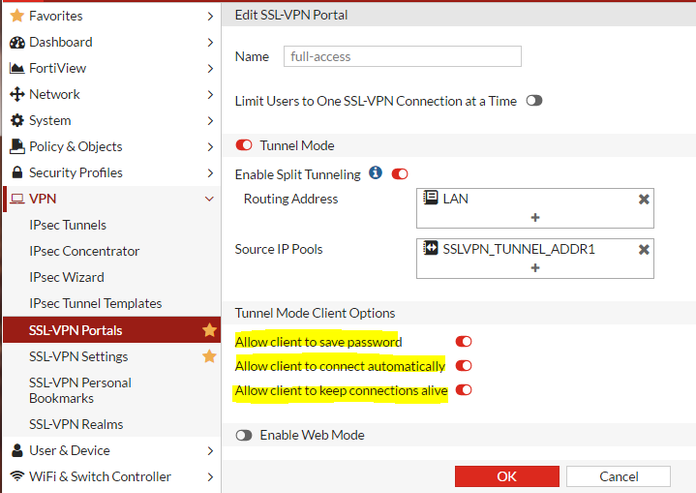Viewport: 696px width, 493px height.
Task: Toggle Limit Users to One SSL-VPN Connection
Action: point(534,101)
